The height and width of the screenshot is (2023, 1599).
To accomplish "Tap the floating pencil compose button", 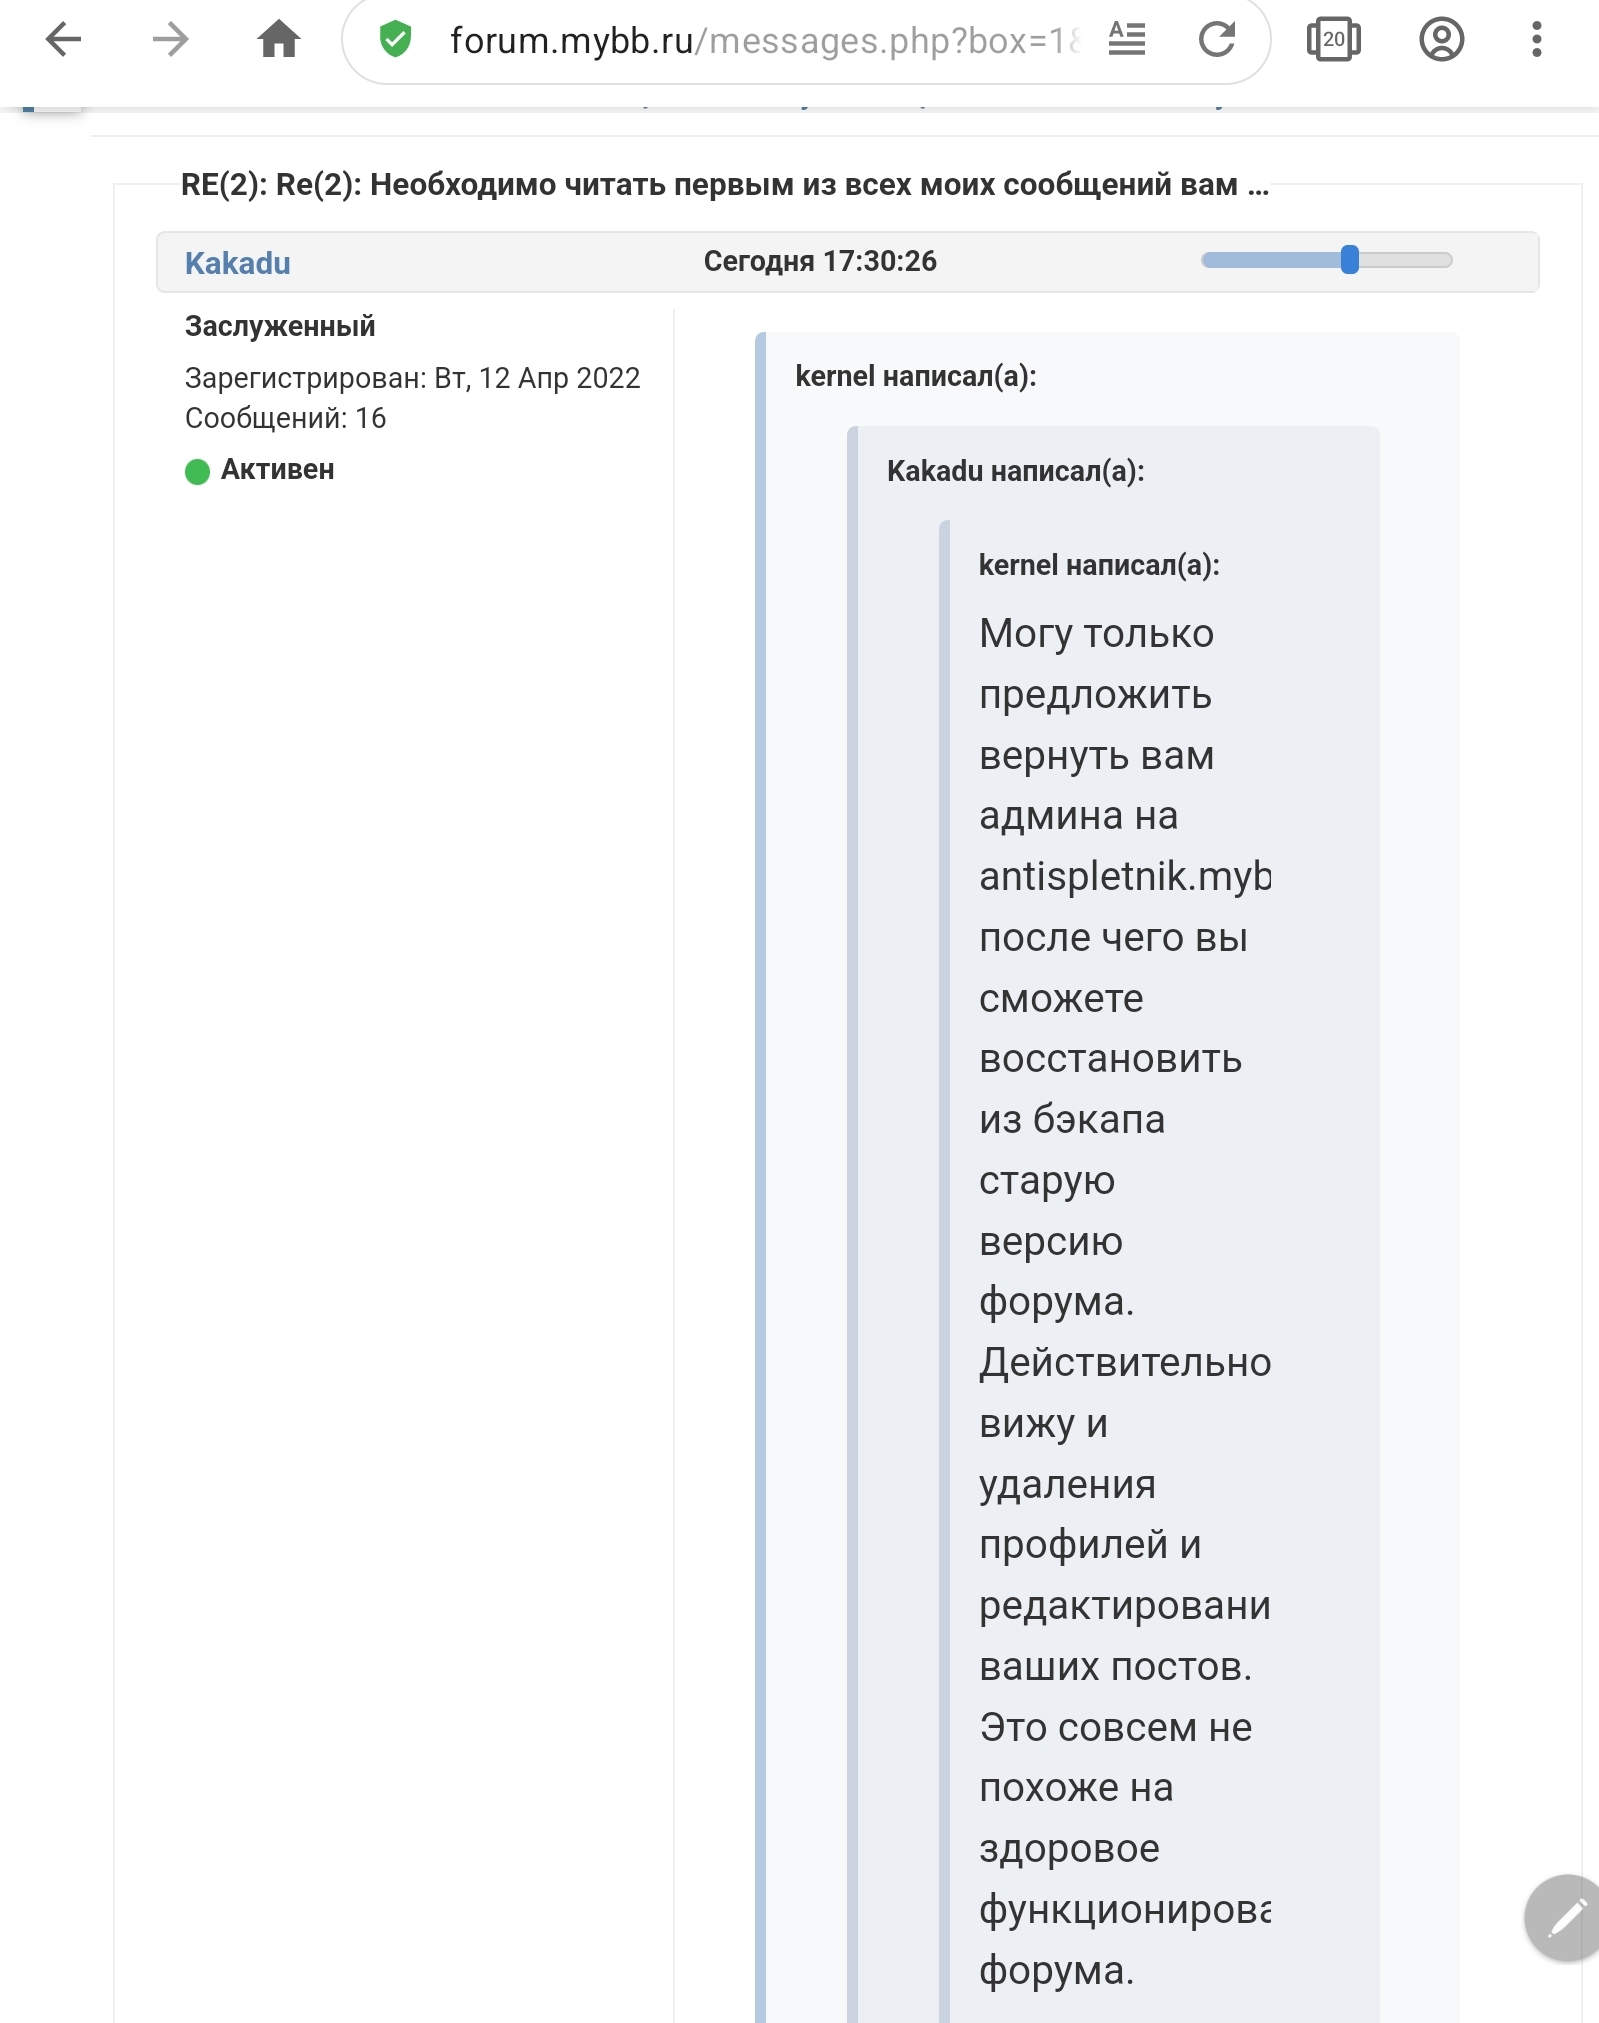I will (1563, 1918).
